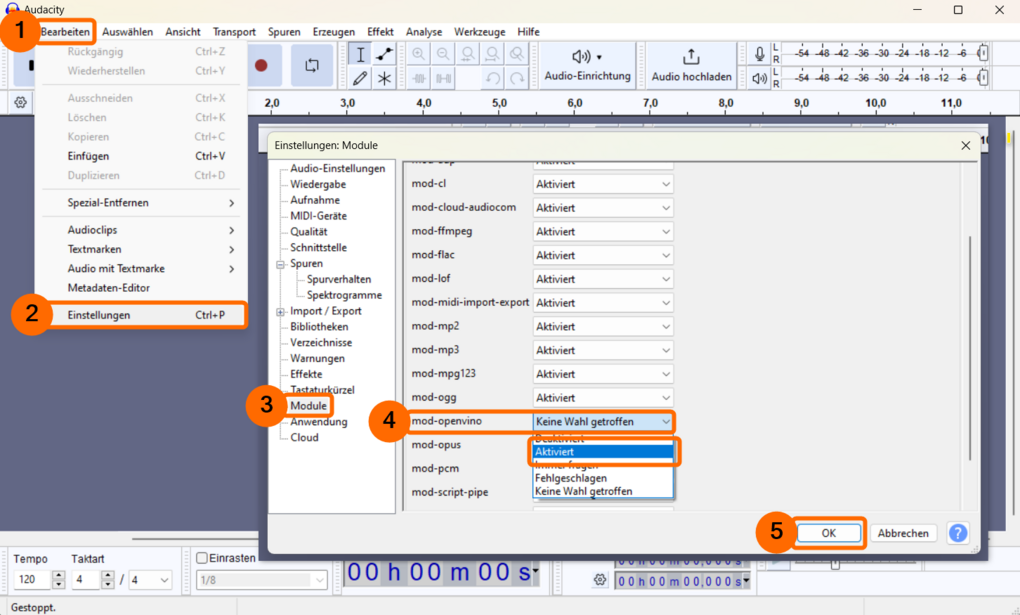Open Audio-Einrichtung speaker button
Image resolution: width=1020 pixels, height=615 pixels.
click(x=587, y=65)
